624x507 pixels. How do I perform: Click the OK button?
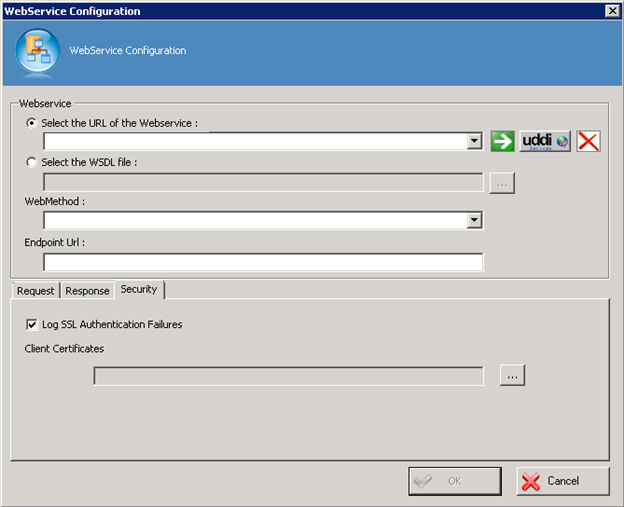click(453, 481)
